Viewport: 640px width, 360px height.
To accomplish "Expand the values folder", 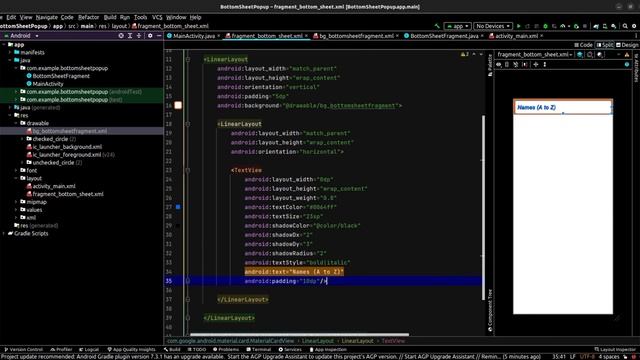I will click(x=16, y=210).
